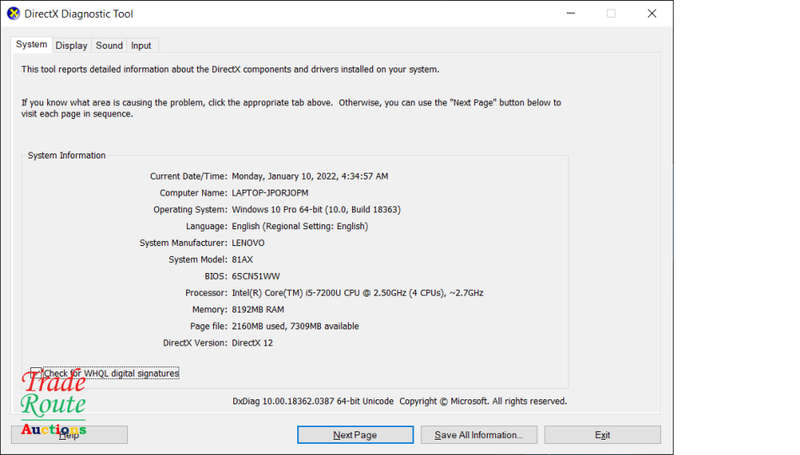Click the DirectX Diagnostic Tool title icon
Image resolution: width=800 pixels, height=455 pixels.
pos(13,14)
